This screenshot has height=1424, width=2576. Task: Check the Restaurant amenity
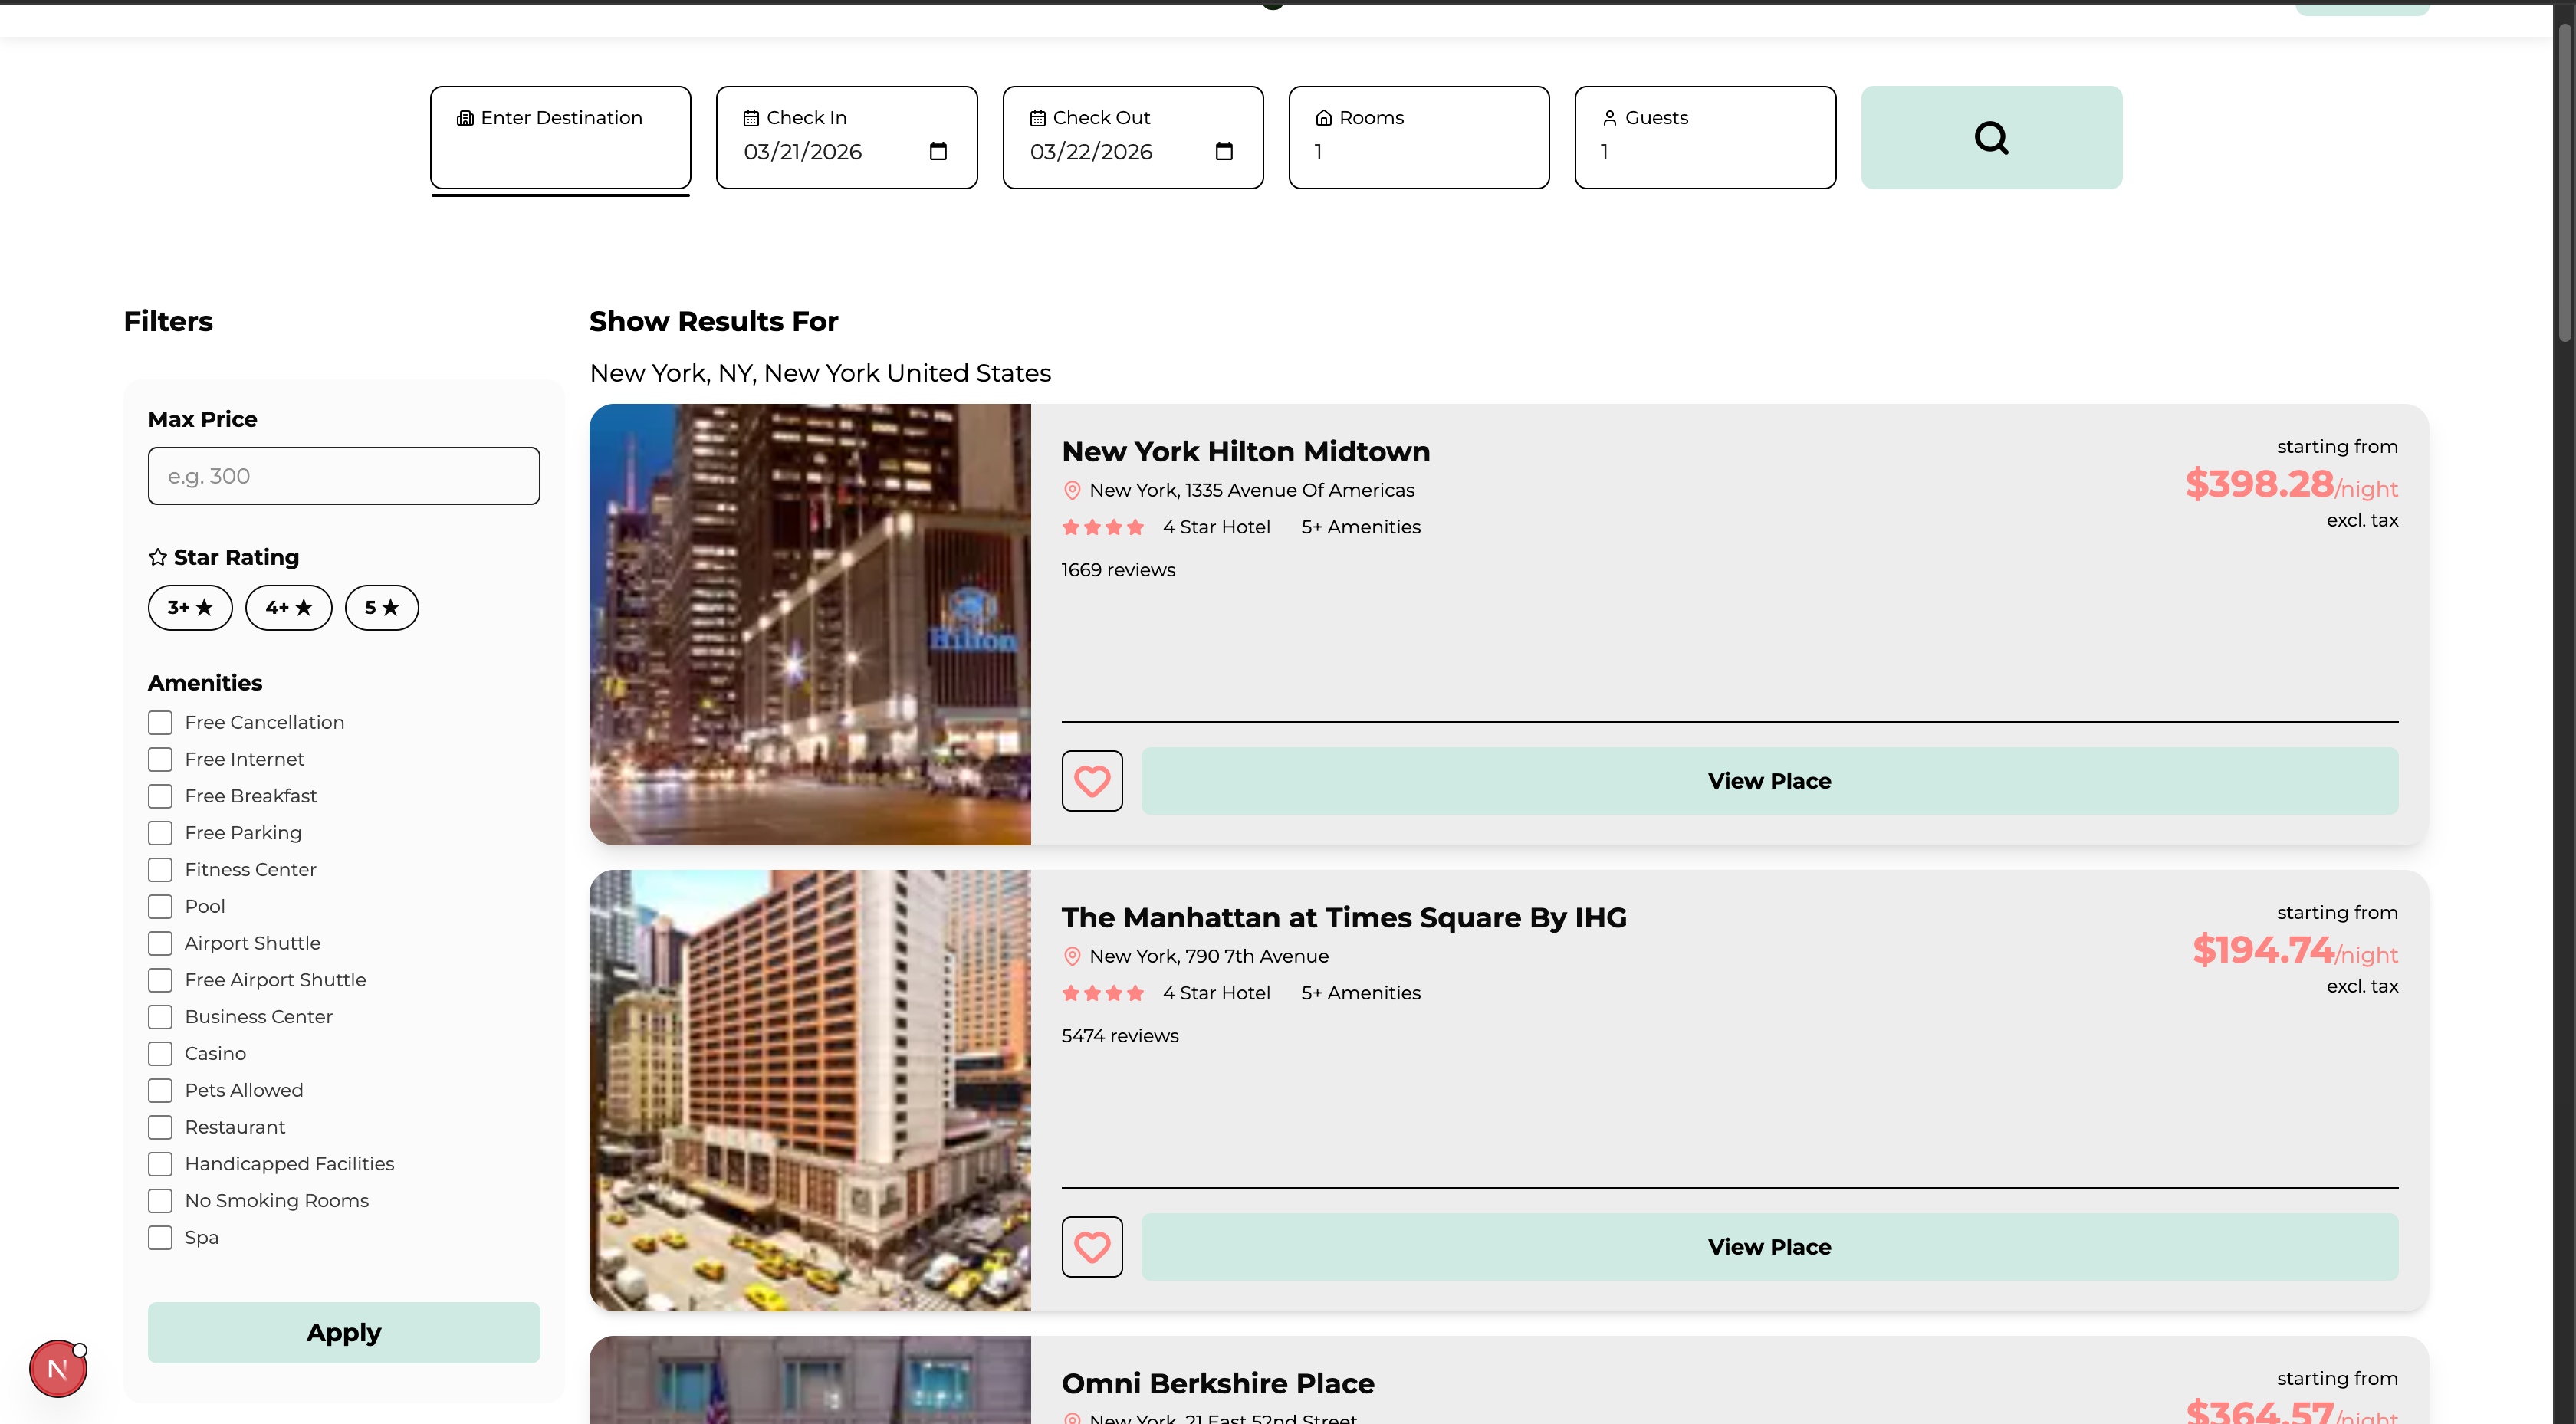click(160, 1127)
